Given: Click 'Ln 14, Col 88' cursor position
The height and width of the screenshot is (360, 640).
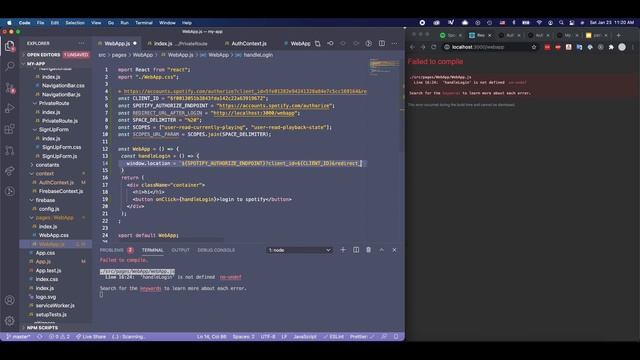Looking at the screenshot, I should (x=211, y=337).
